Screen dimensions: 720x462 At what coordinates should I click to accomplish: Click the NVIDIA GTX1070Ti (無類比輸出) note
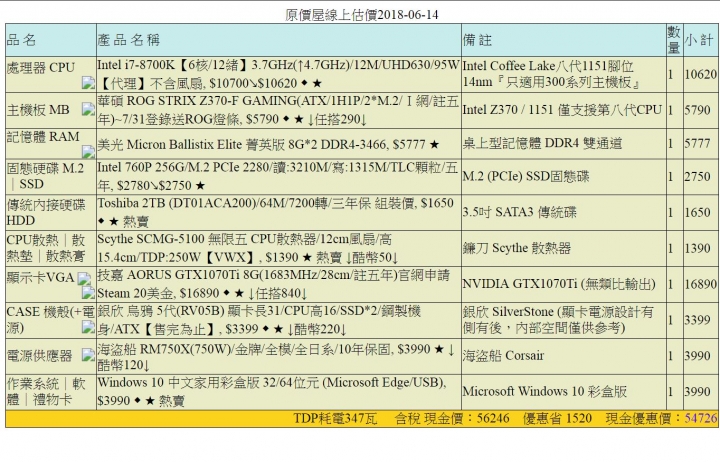[559, 284]
